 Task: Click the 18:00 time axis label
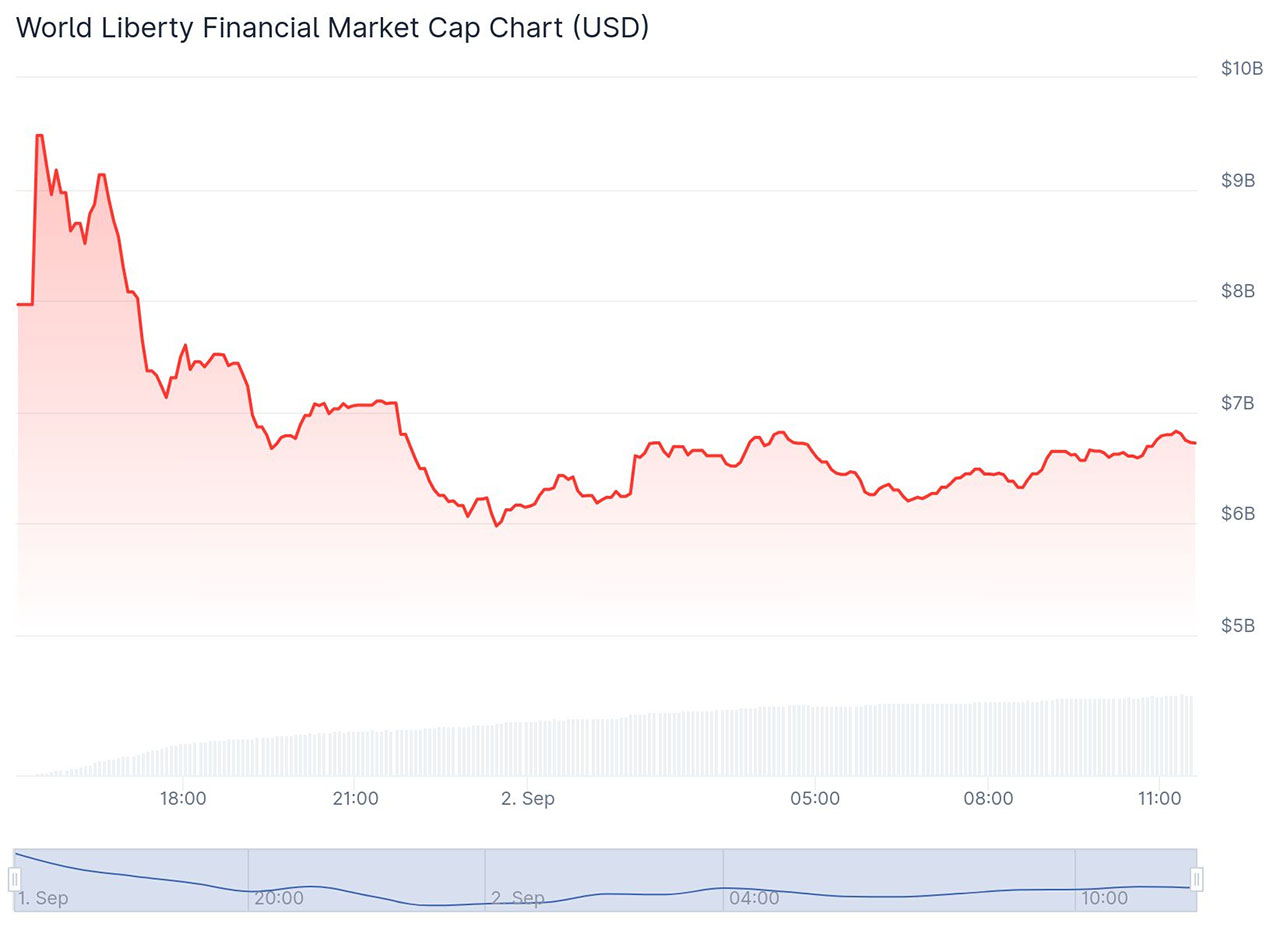click(x=184, y=799)
